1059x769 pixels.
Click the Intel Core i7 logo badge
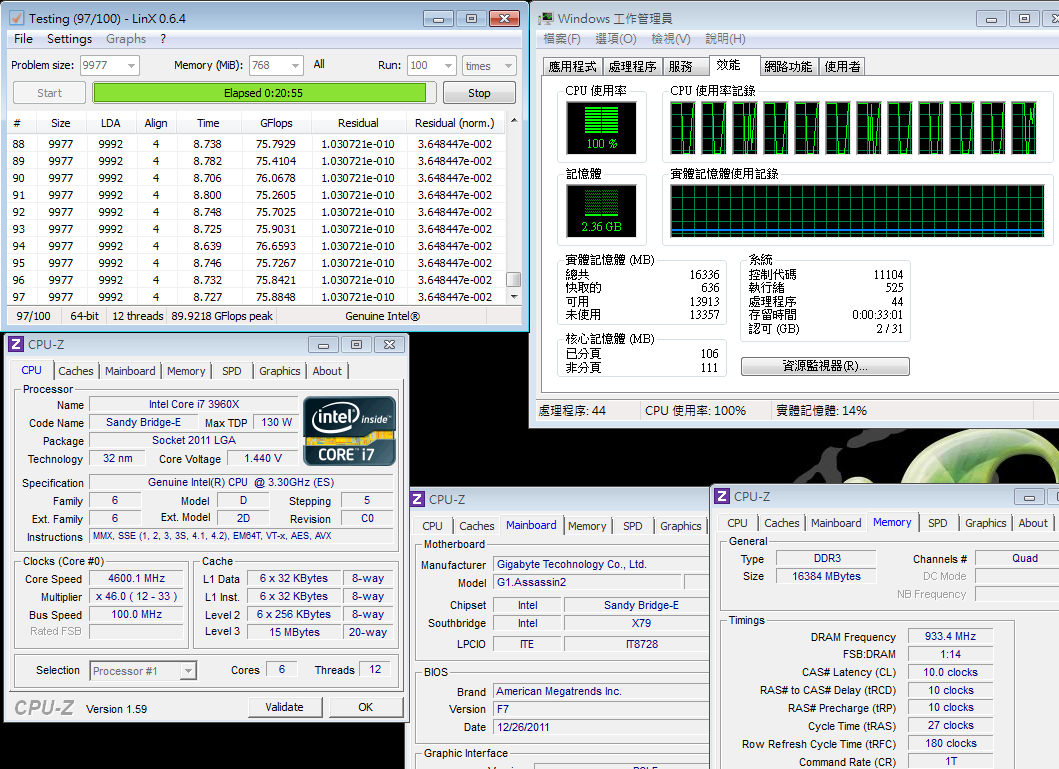coord(349,431)
